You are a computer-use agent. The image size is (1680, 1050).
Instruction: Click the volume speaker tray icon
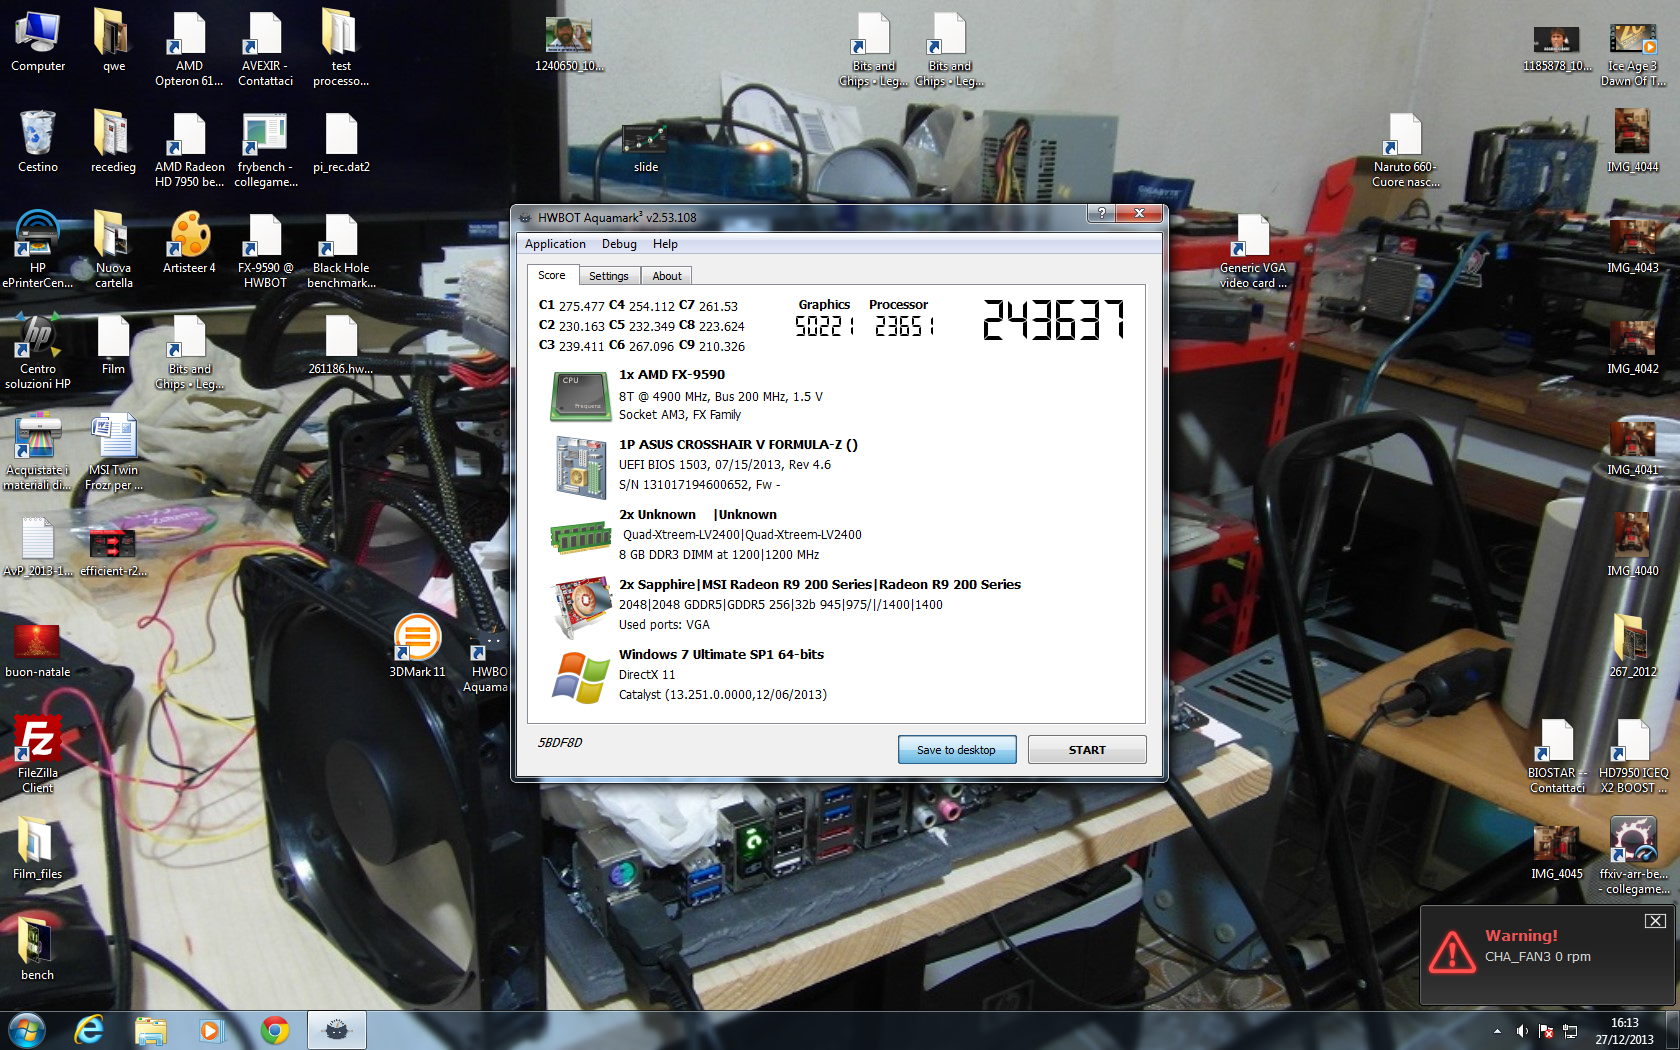(1521, 1031)
